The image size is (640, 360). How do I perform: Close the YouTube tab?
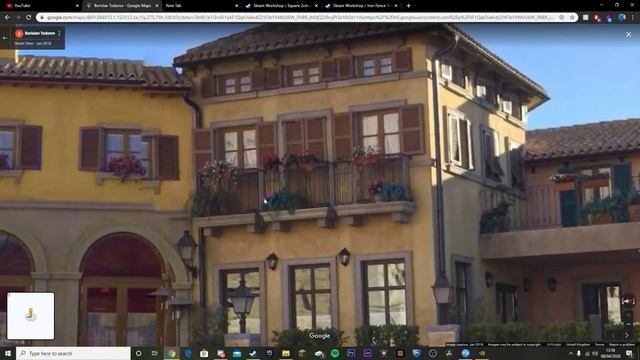tap(77, 6)
